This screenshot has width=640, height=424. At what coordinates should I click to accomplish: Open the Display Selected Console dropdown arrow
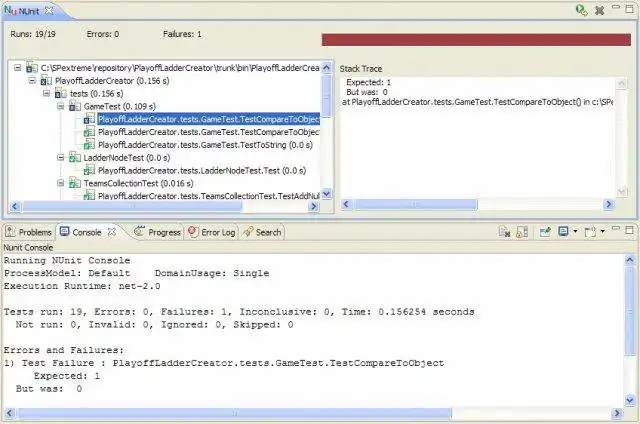coord(575,232)
